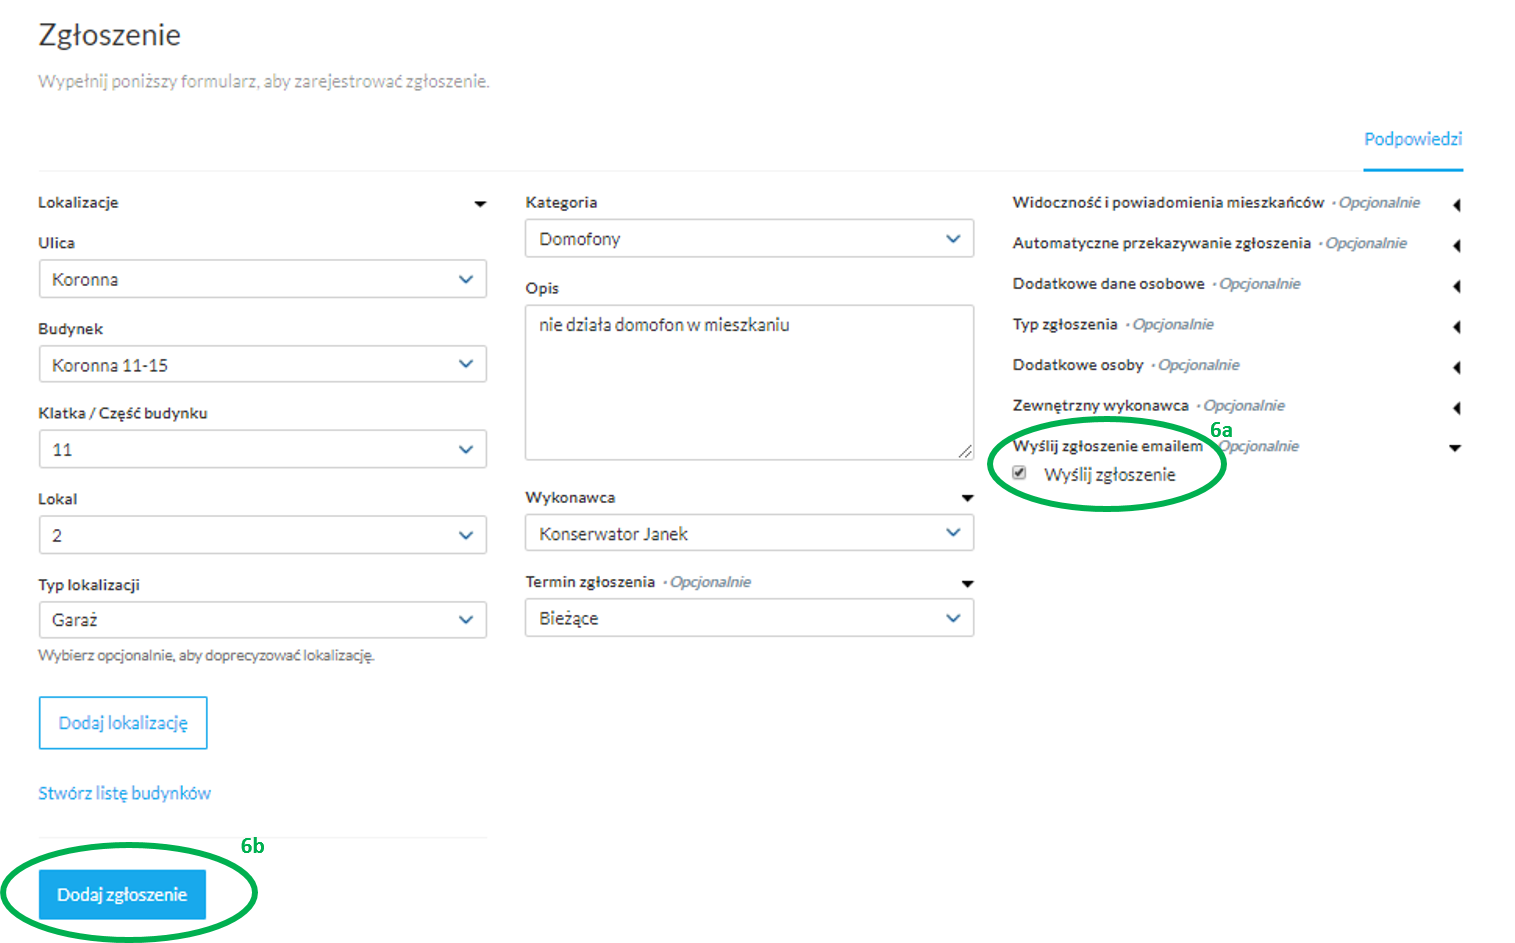Switch to the Podpowiedzi tab
Screen dimensions: 1515x943
[x=1413, y=139]
